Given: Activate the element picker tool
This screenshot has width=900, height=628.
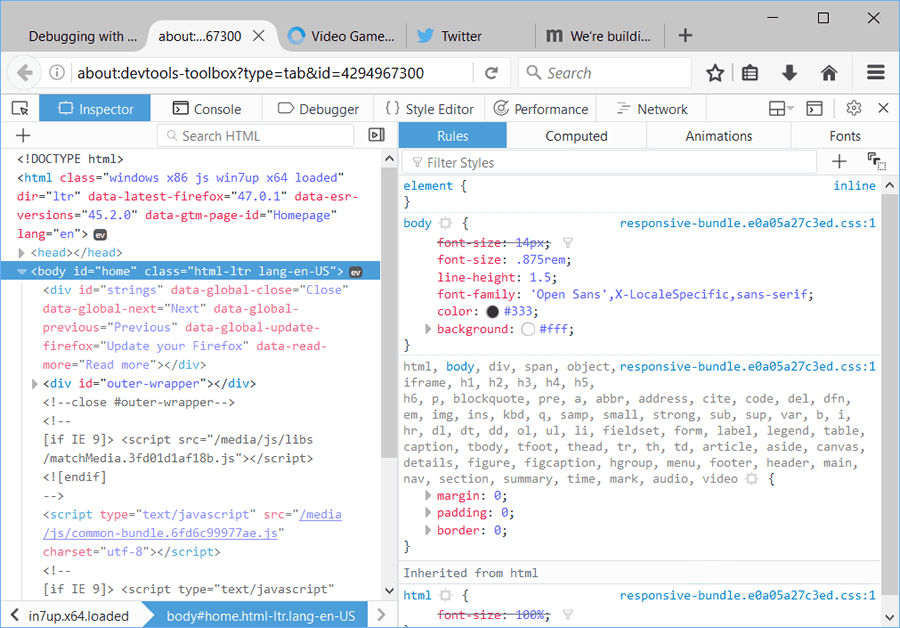Looking at the screenshot, I should (x=20, y=109).
